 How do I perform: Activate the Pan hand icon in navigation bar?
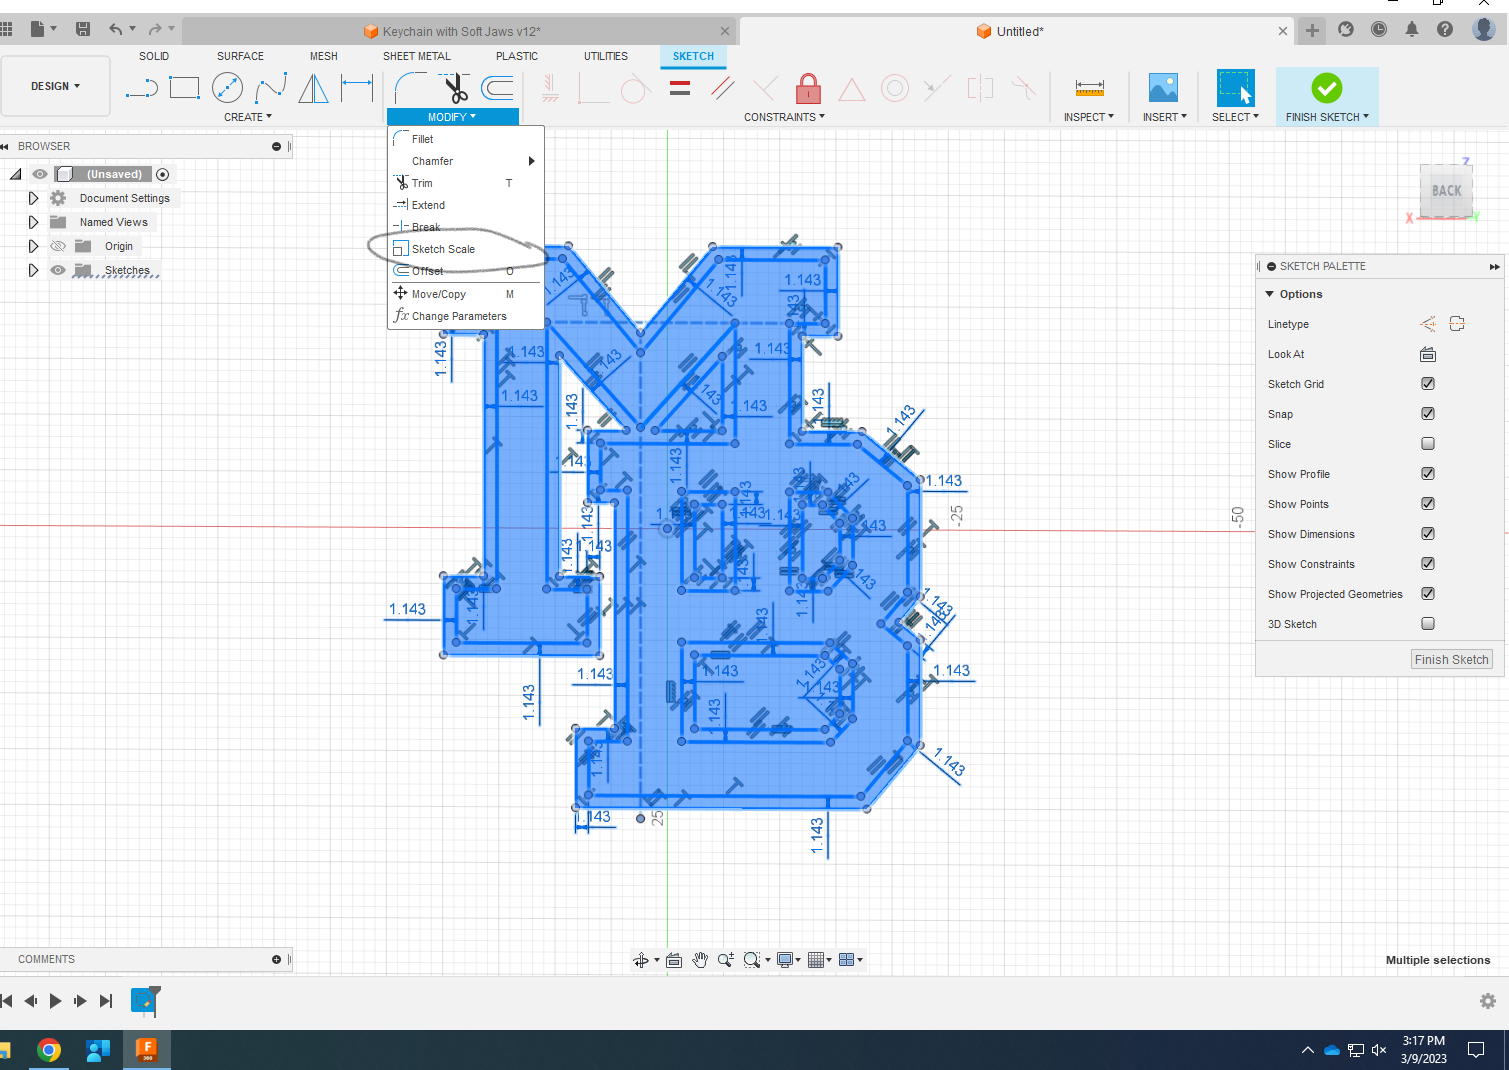(700, 959)
